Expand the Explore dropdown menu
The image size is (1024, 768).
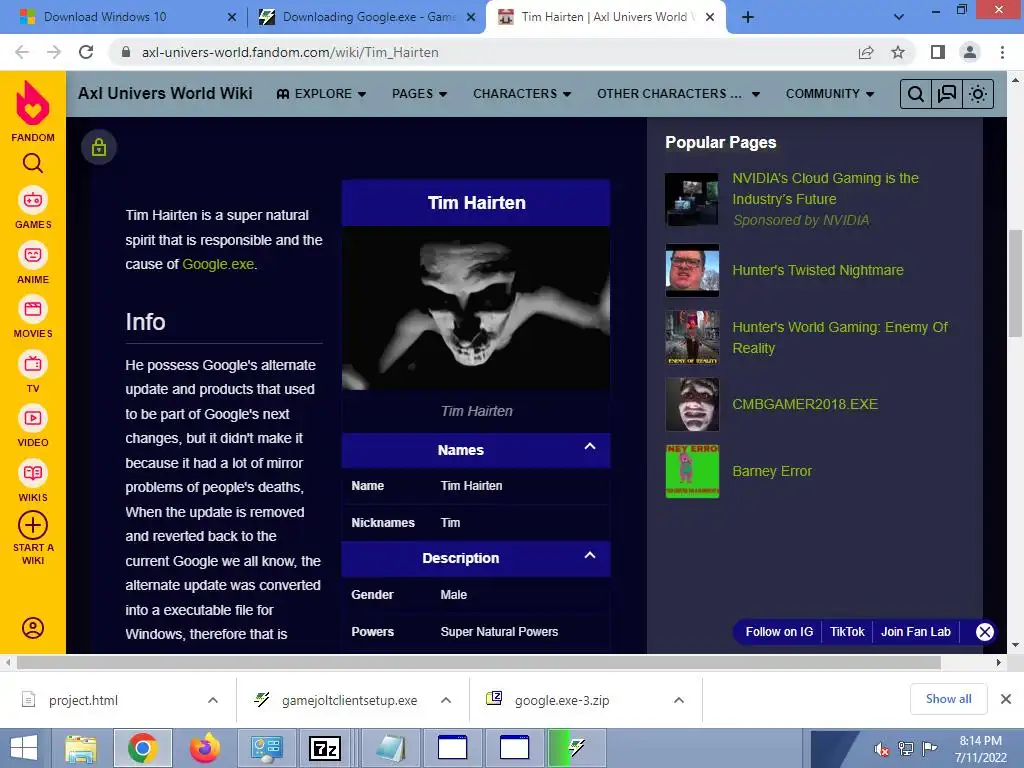point(321,94)
